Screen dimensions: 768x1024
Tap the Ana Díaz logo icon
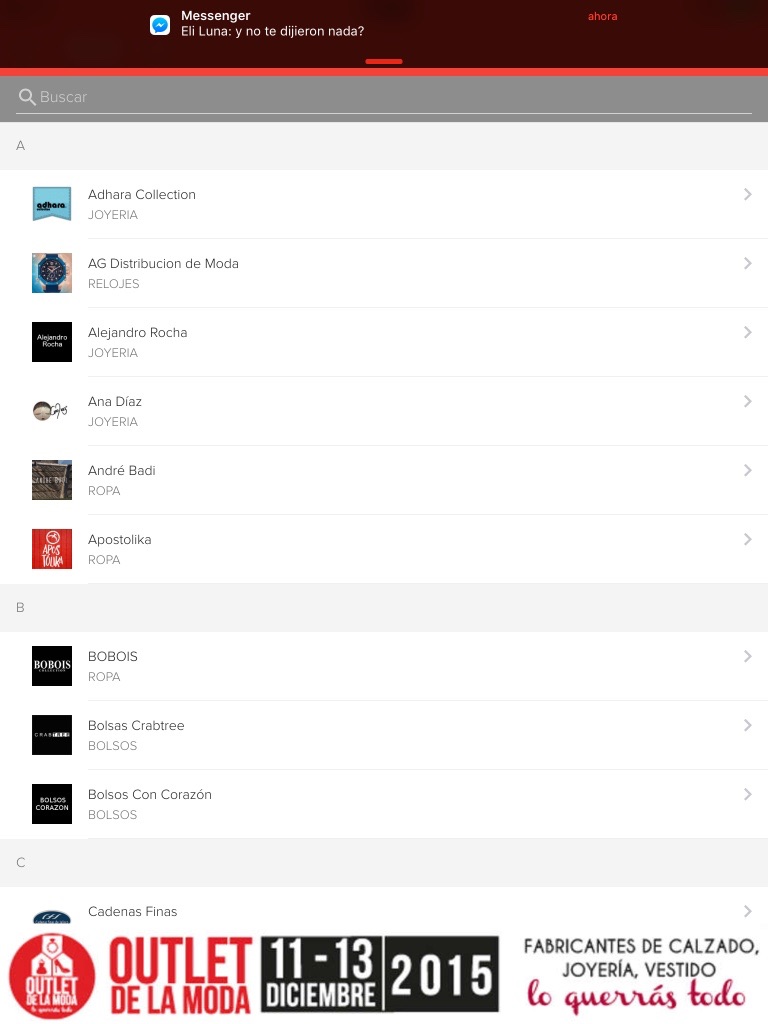(52, 411)
